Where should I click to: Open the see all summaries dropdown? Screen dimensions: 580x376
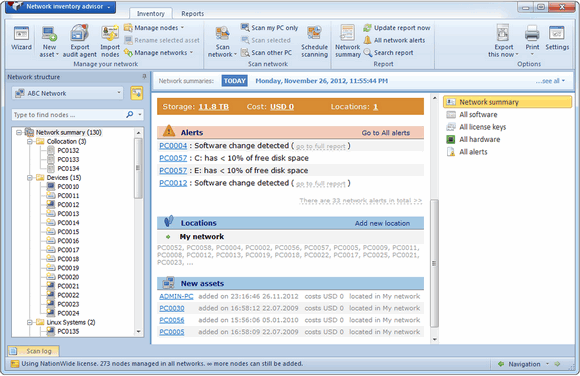[550, 81]
